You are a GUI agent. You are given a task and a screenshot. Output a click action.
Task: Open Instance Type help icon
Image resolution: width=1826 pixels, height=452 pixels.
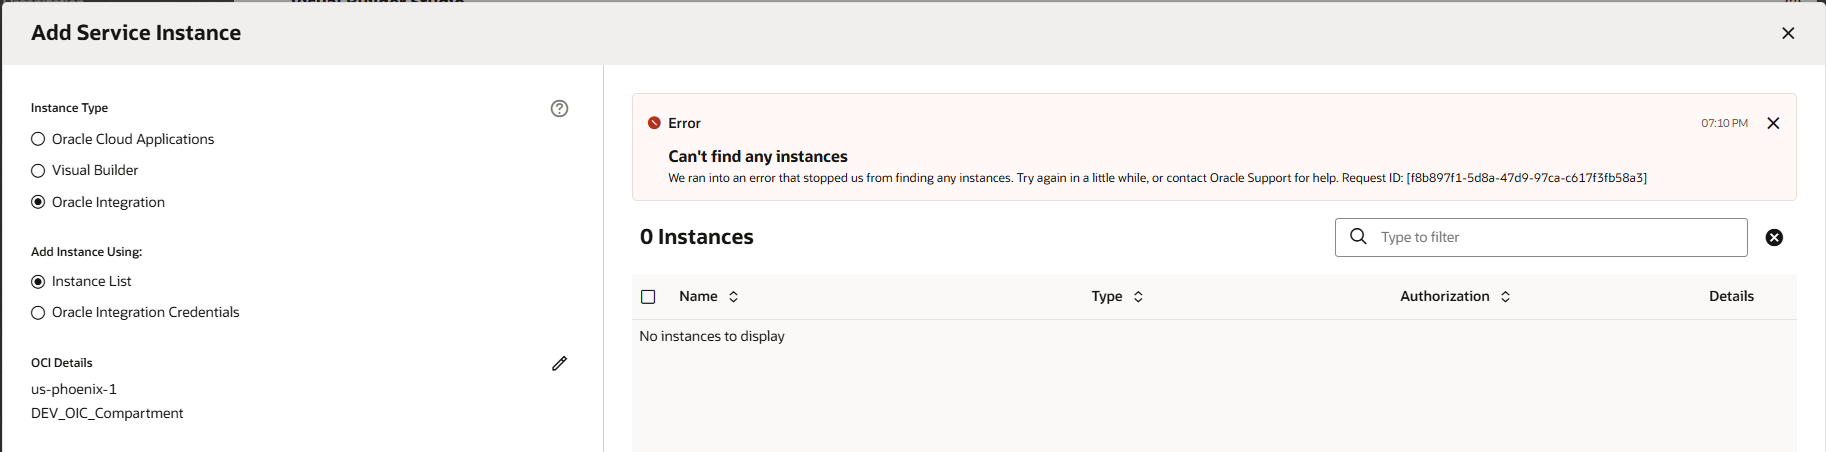559,108
